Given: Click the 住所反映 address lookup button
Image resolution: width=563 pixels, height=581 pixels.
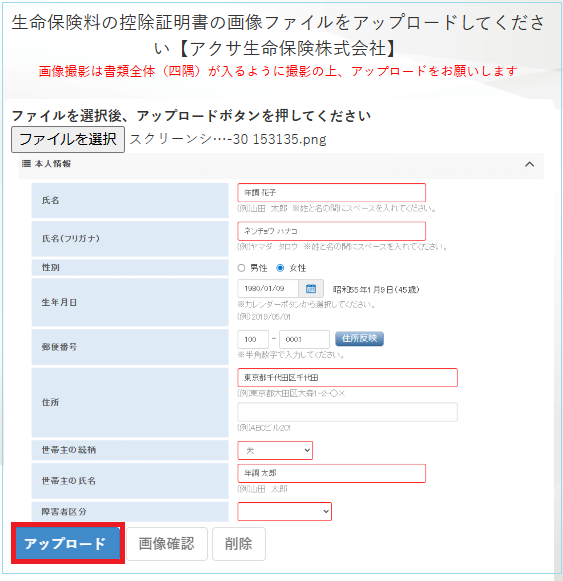Looking at the screenshot, I should click(359, 338).
